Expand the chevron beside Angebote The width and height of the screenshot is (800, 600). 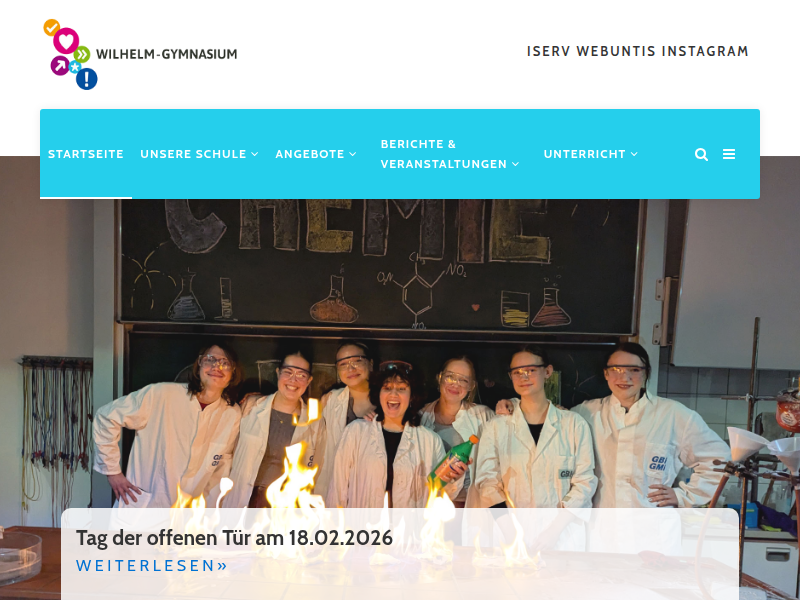point(353,154)
